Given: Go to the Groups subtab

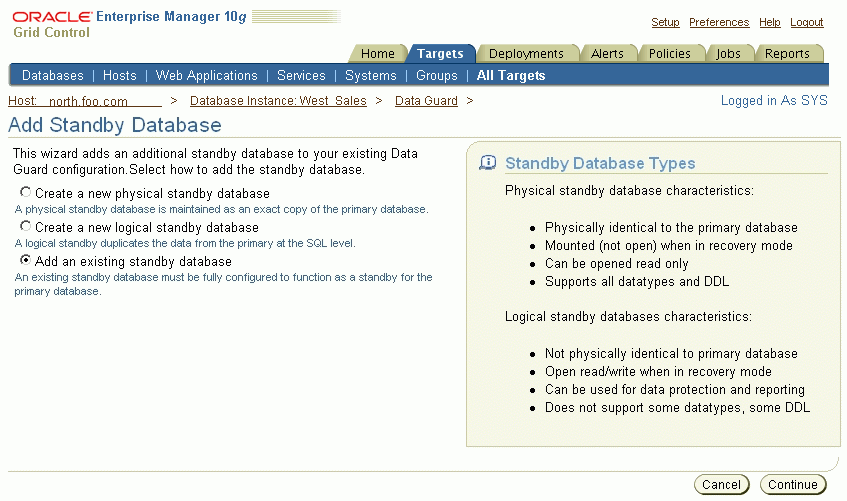Looking at the screenshot, I should click(x=436, y=75).
